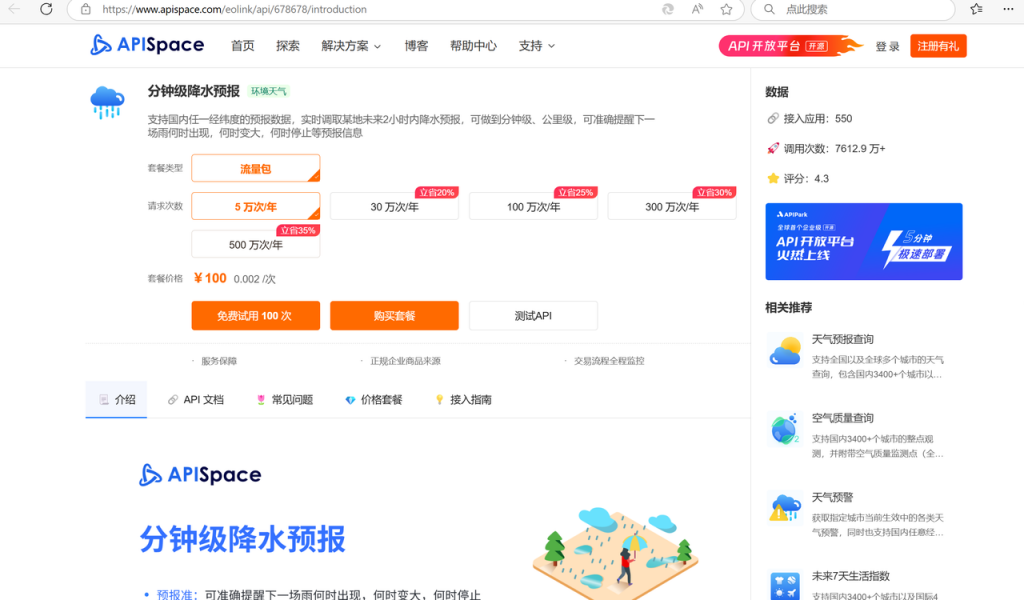This screenshot has width=1024, height=600.
Task: Click the translate icon in address bar
Action: (667, 9)
